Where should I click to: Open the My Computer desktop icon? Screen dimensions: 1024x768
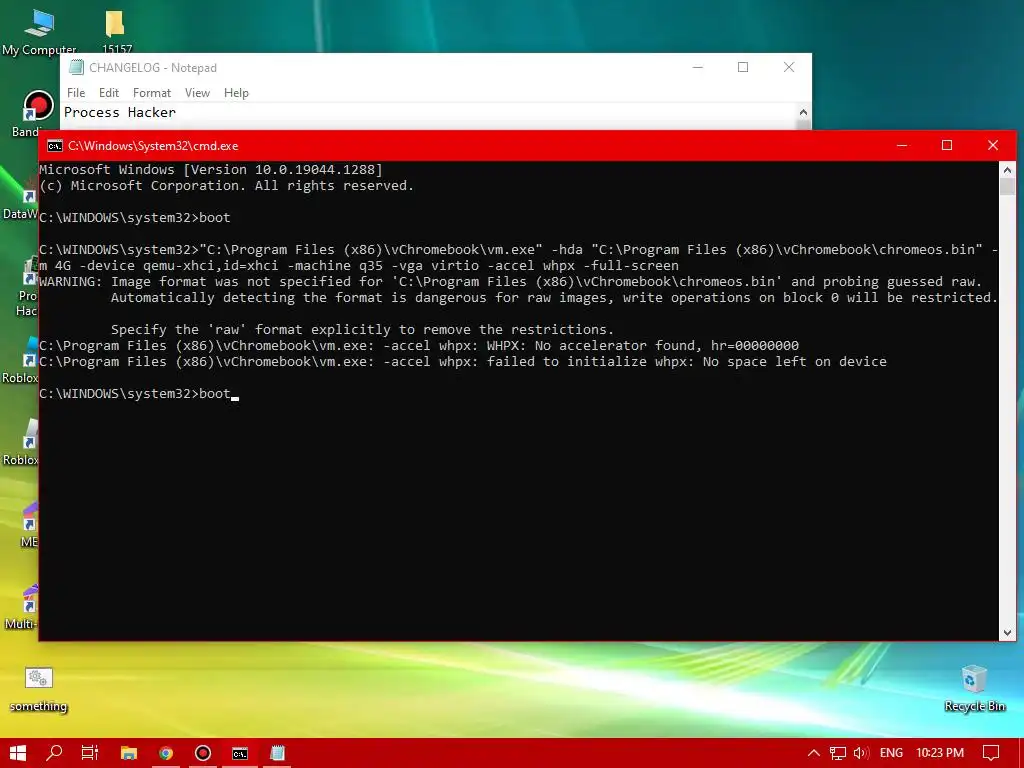39,31
